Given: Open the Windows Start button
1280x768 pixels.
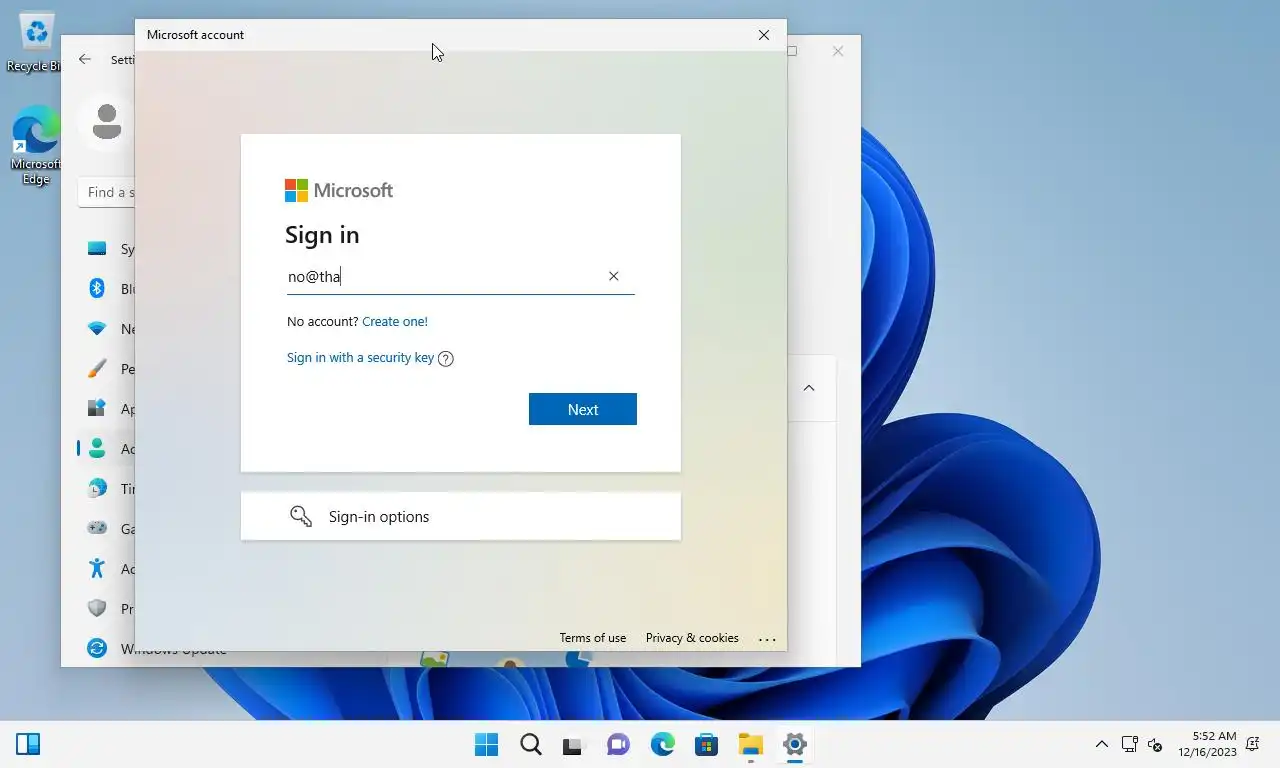Looking at the screenshot, I should (487, 744).
